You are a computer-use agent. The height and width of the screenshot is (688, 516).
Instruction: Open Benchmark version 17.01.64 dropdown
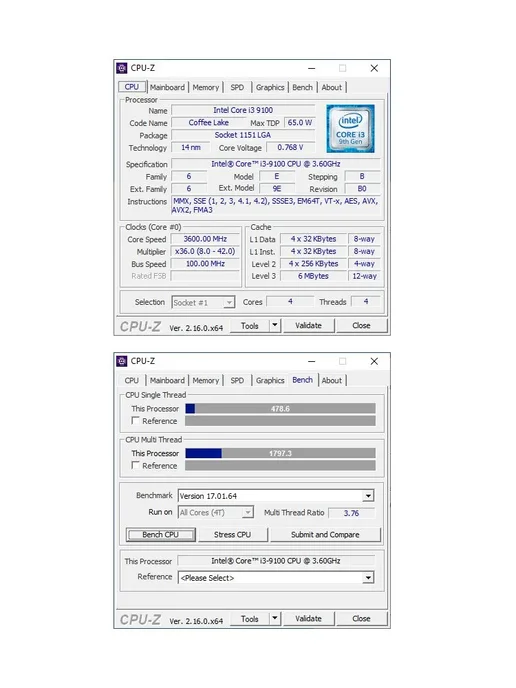pyautogui.click(x=276, y=496)
